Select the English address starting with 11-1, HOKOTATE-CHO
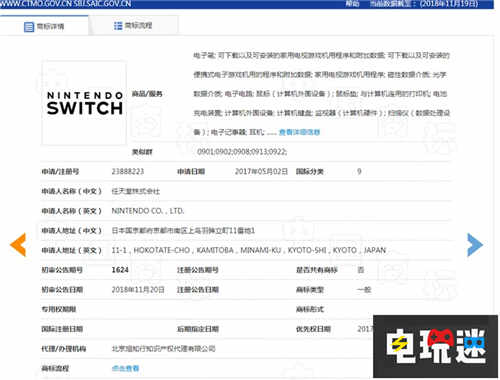Image resolution: width=500 pixels, height=380 pixels. pyautogui.click(x=249, y=250)
